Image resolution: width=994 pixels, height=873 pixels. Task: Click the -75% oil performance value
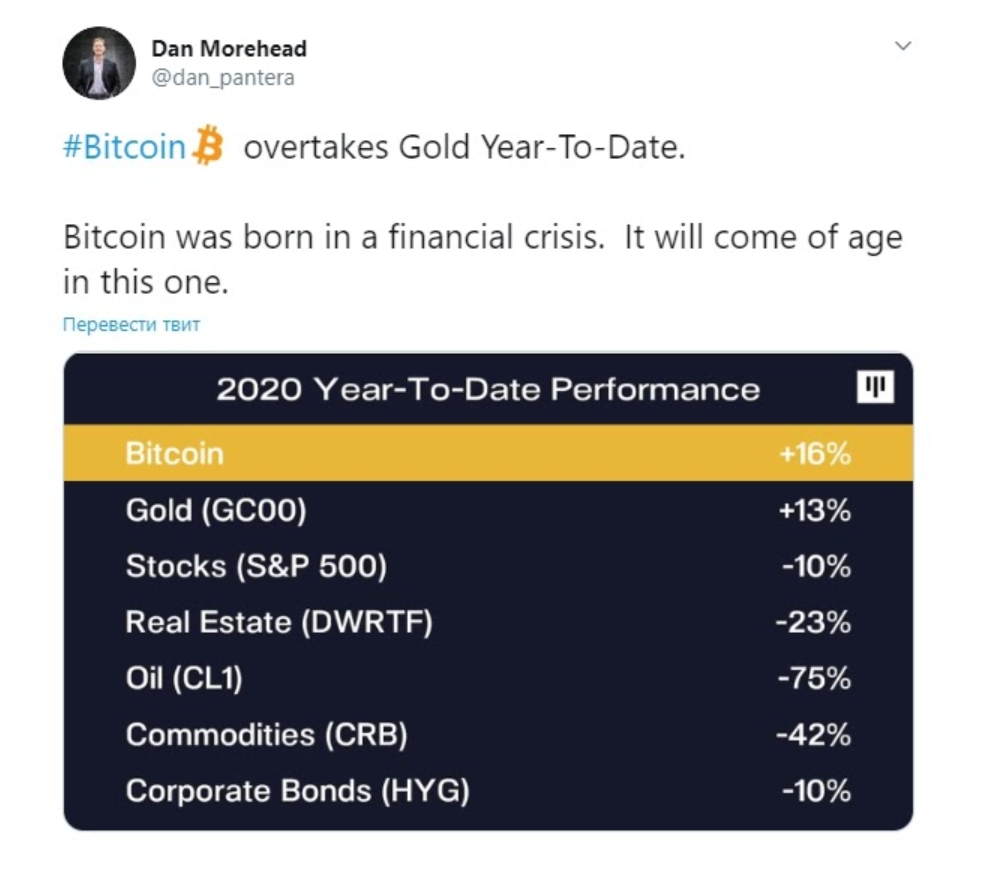coord(815,678)
